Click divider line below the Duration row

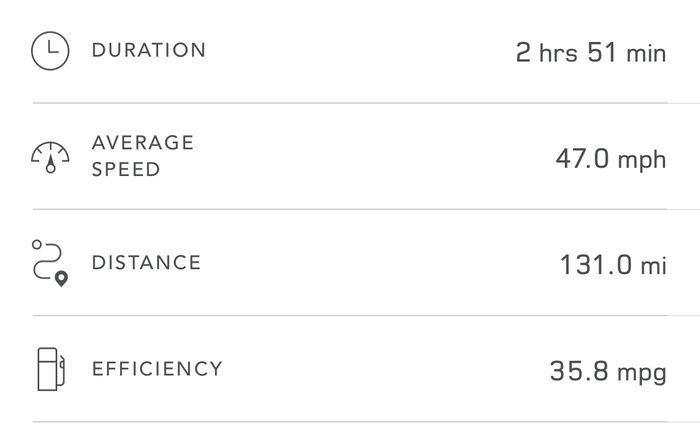tap(350, 103)
